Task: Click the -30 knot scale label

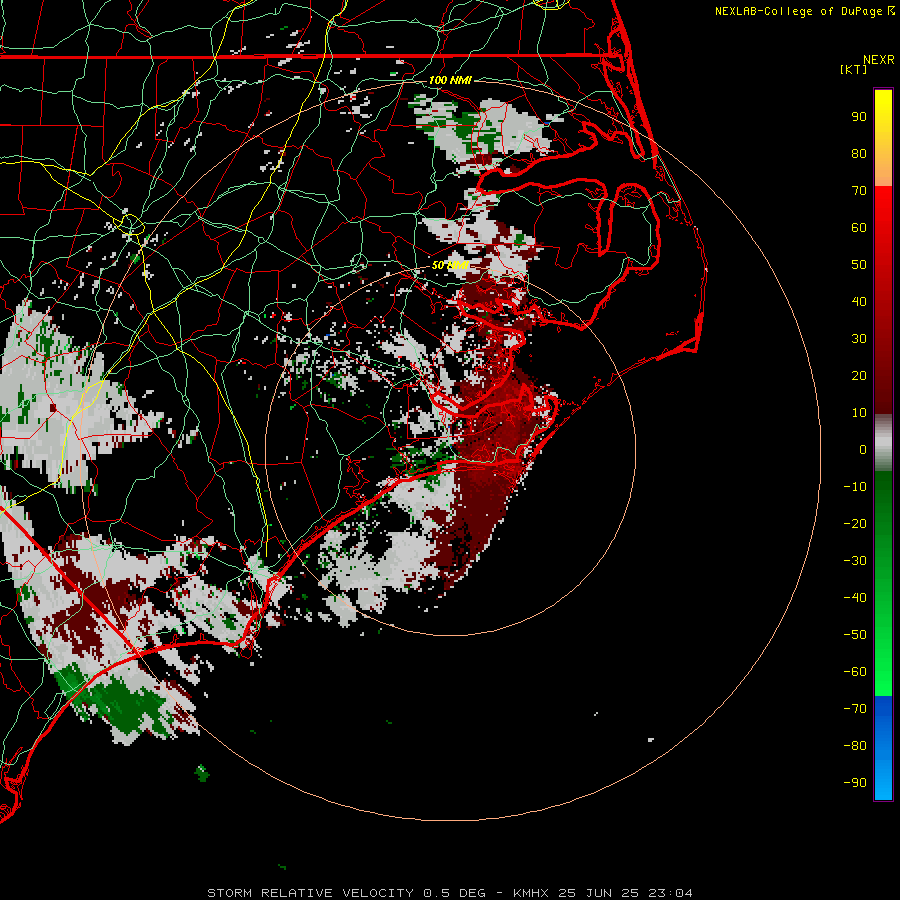Action: click(855, 561)
